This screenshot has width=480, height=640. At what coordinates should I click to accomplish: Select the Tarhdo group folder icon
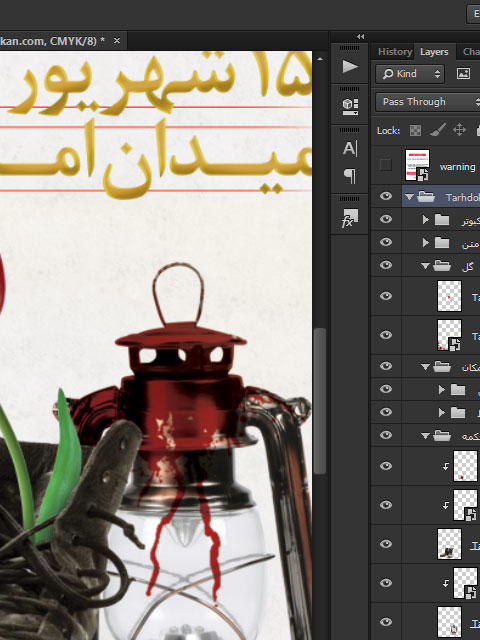tap(426, 197)
